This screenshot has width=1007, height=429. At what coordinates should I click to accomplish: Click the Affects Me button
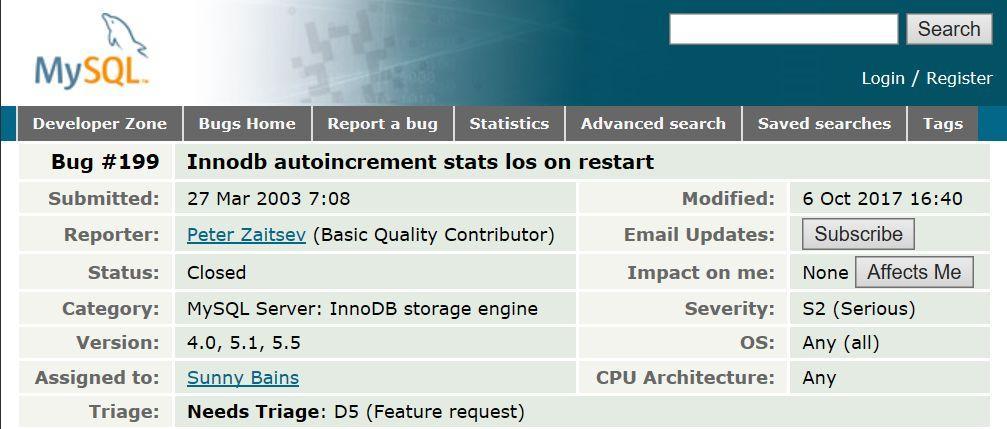(914, 272)
